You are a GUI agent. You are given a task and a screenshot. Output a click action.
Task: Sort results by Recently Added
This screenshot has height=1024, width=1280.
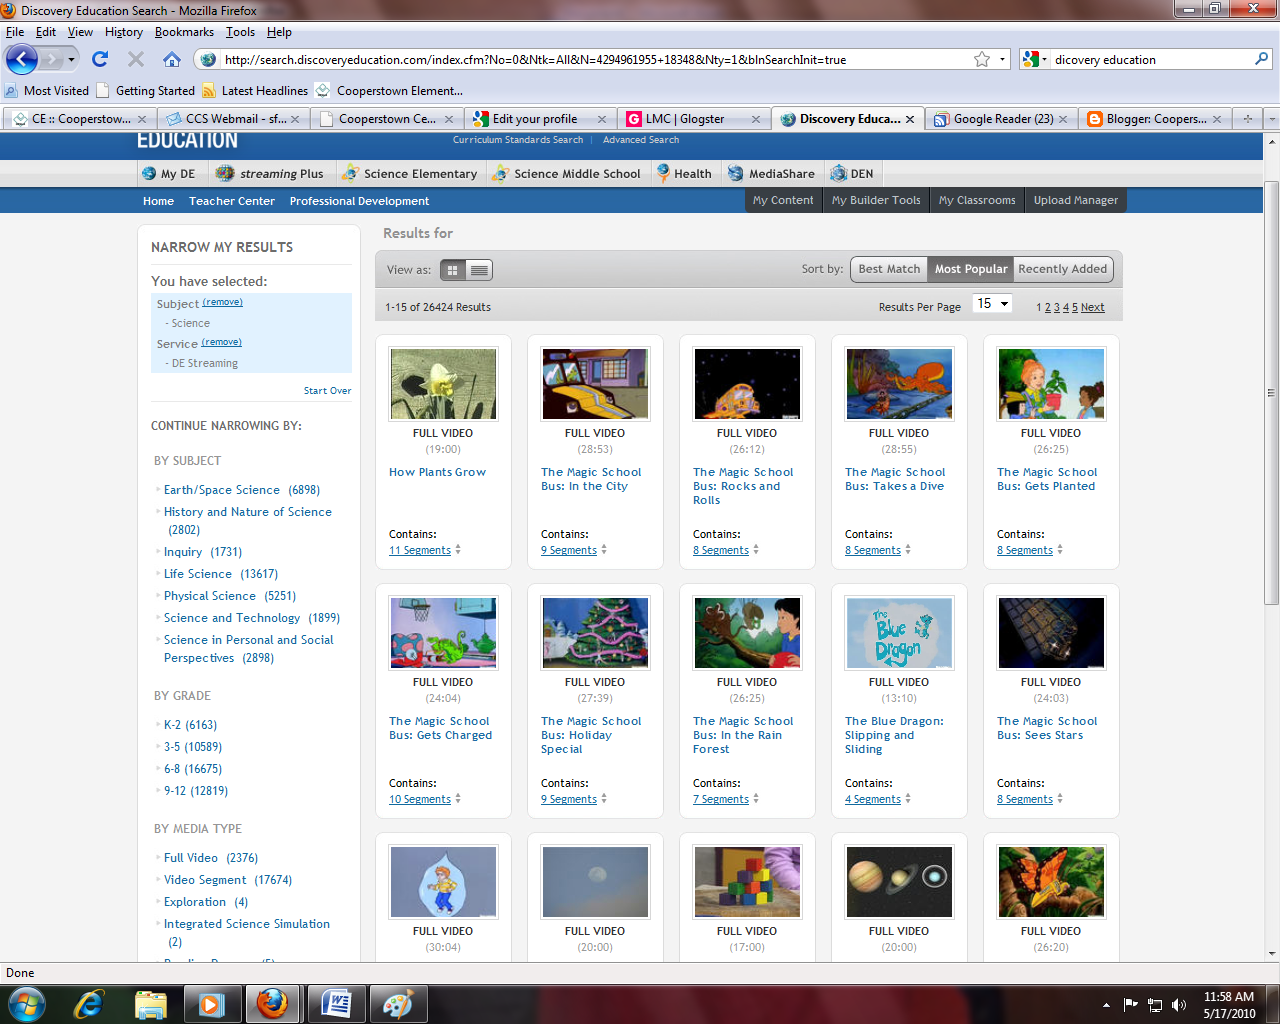pos(1062,269)
